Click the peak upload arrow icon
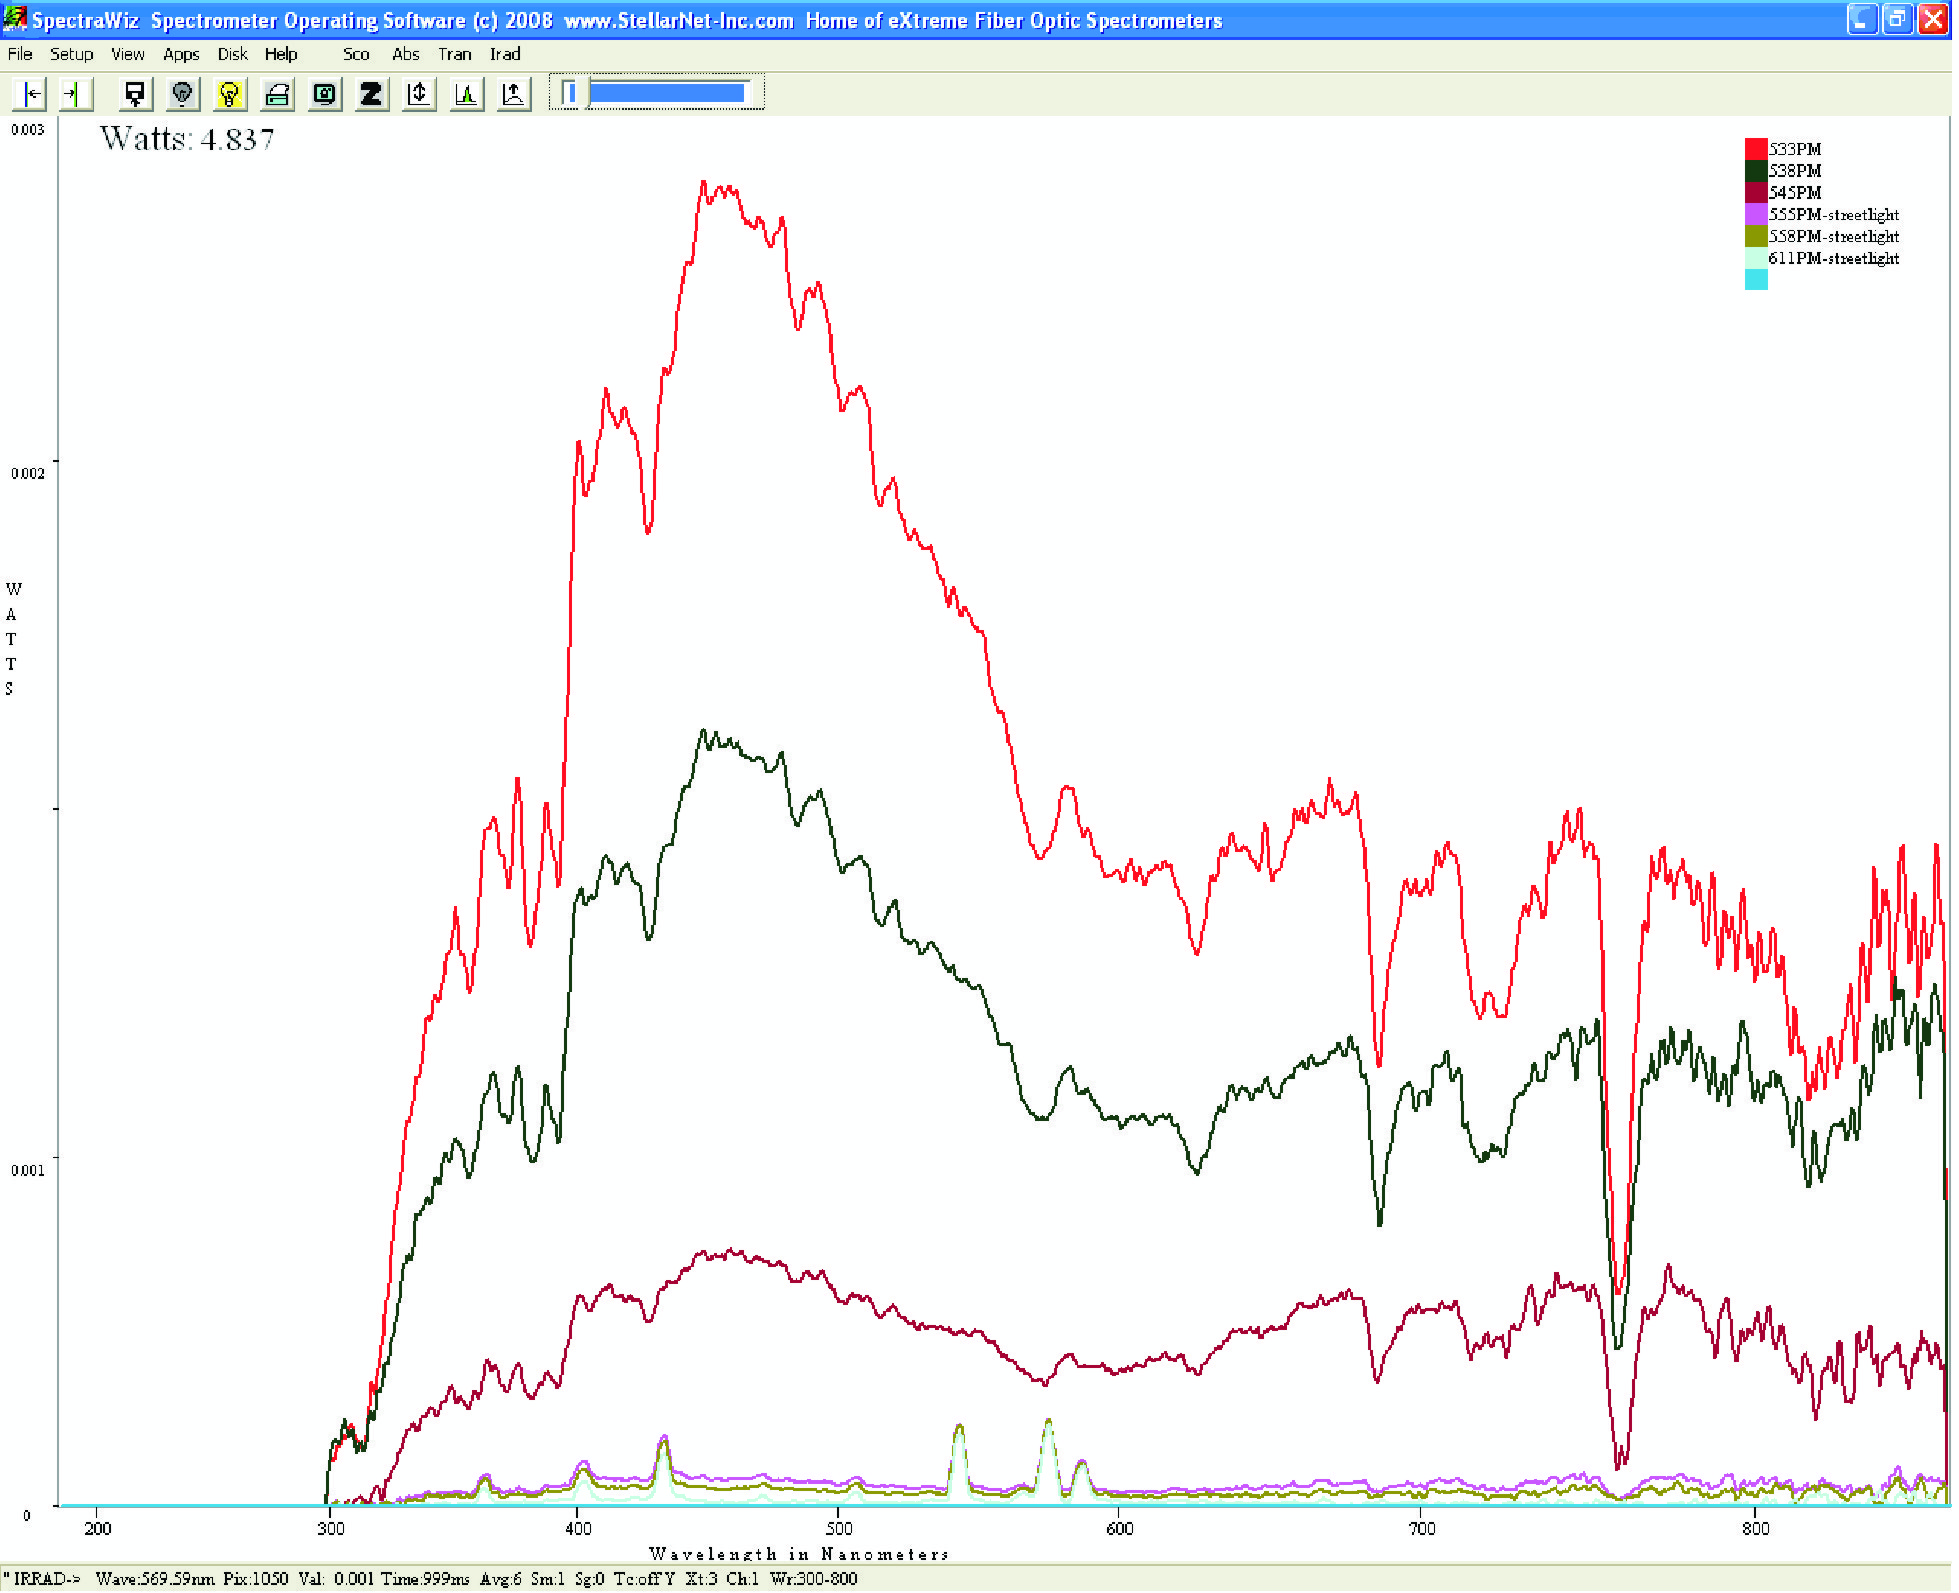Viewport: 1959px width, 1593px height. [513, 94]
